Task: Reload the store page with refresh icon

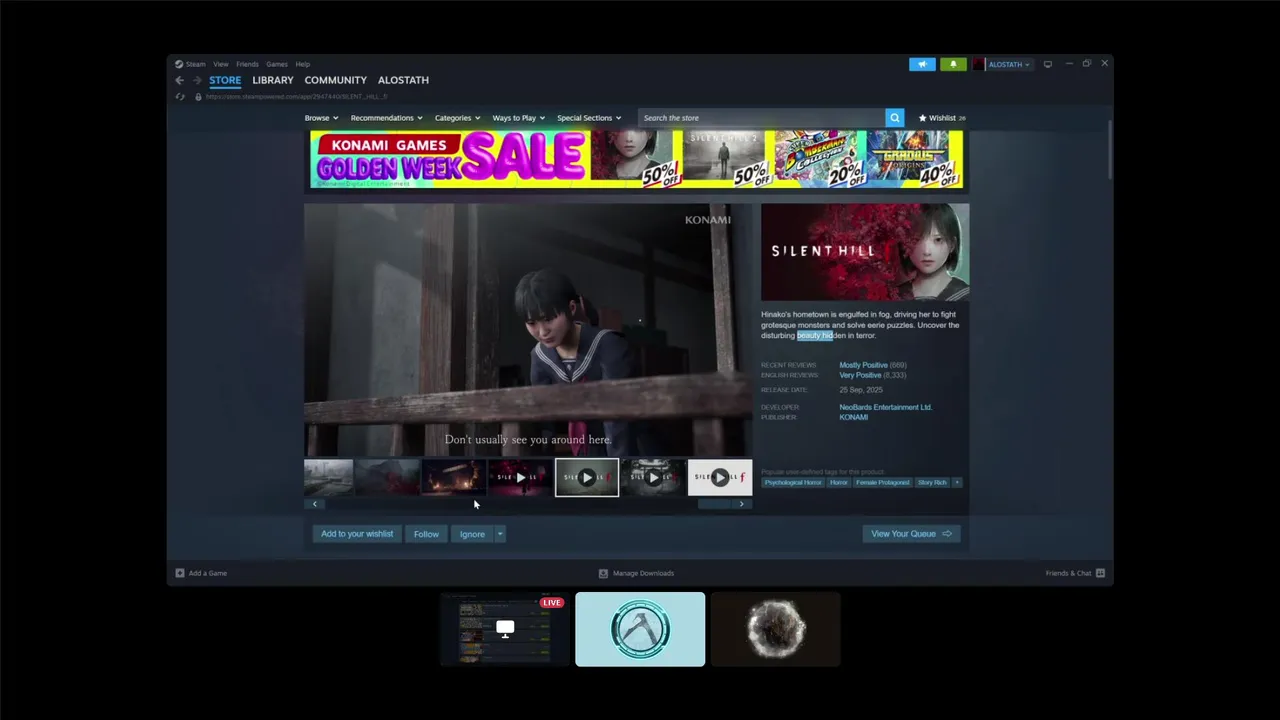Action: tap(180, 97)
